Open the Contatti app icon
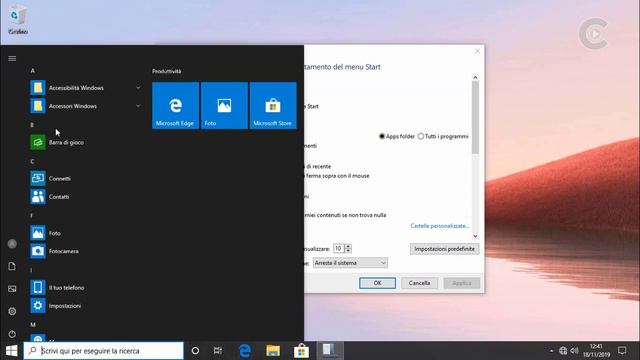Screen dimensions: 640x360 pyautogui.click(x=38, y=197)
